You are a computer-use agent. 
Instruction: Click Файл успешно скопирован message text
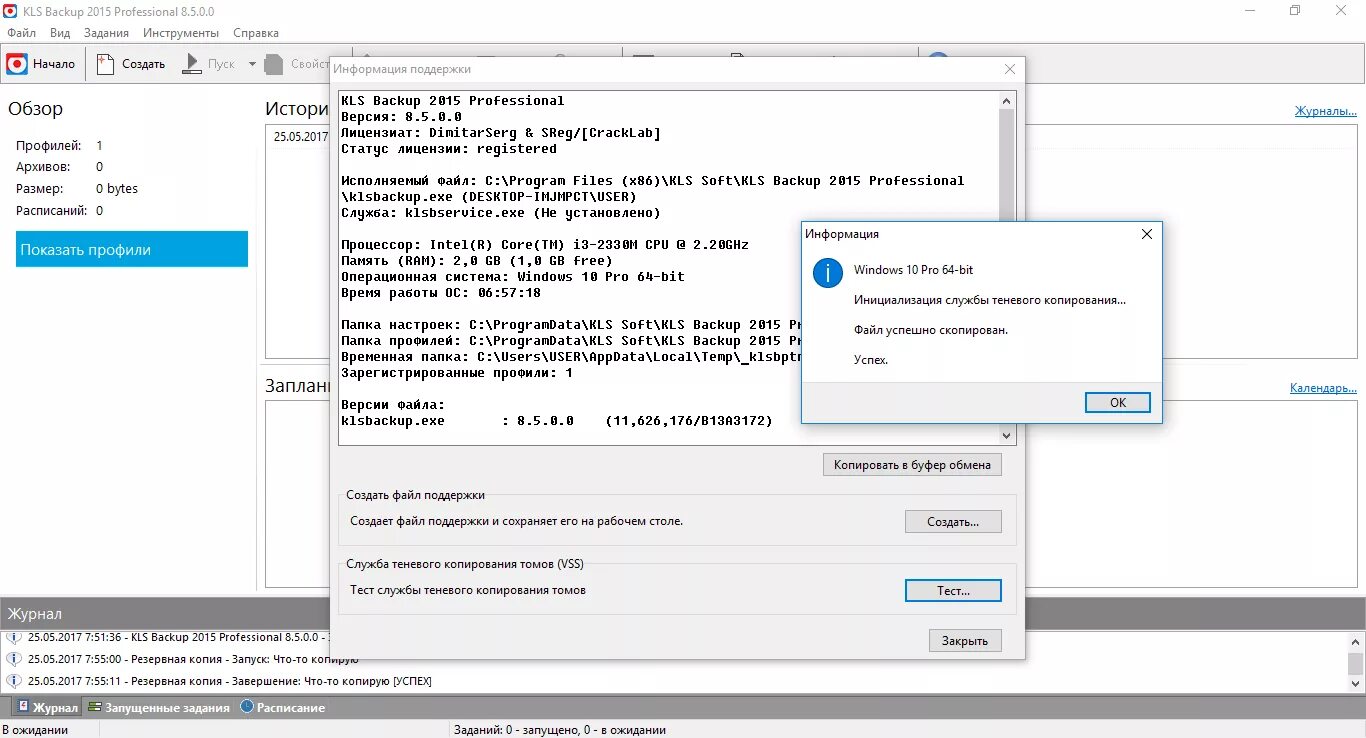(931, 330)
